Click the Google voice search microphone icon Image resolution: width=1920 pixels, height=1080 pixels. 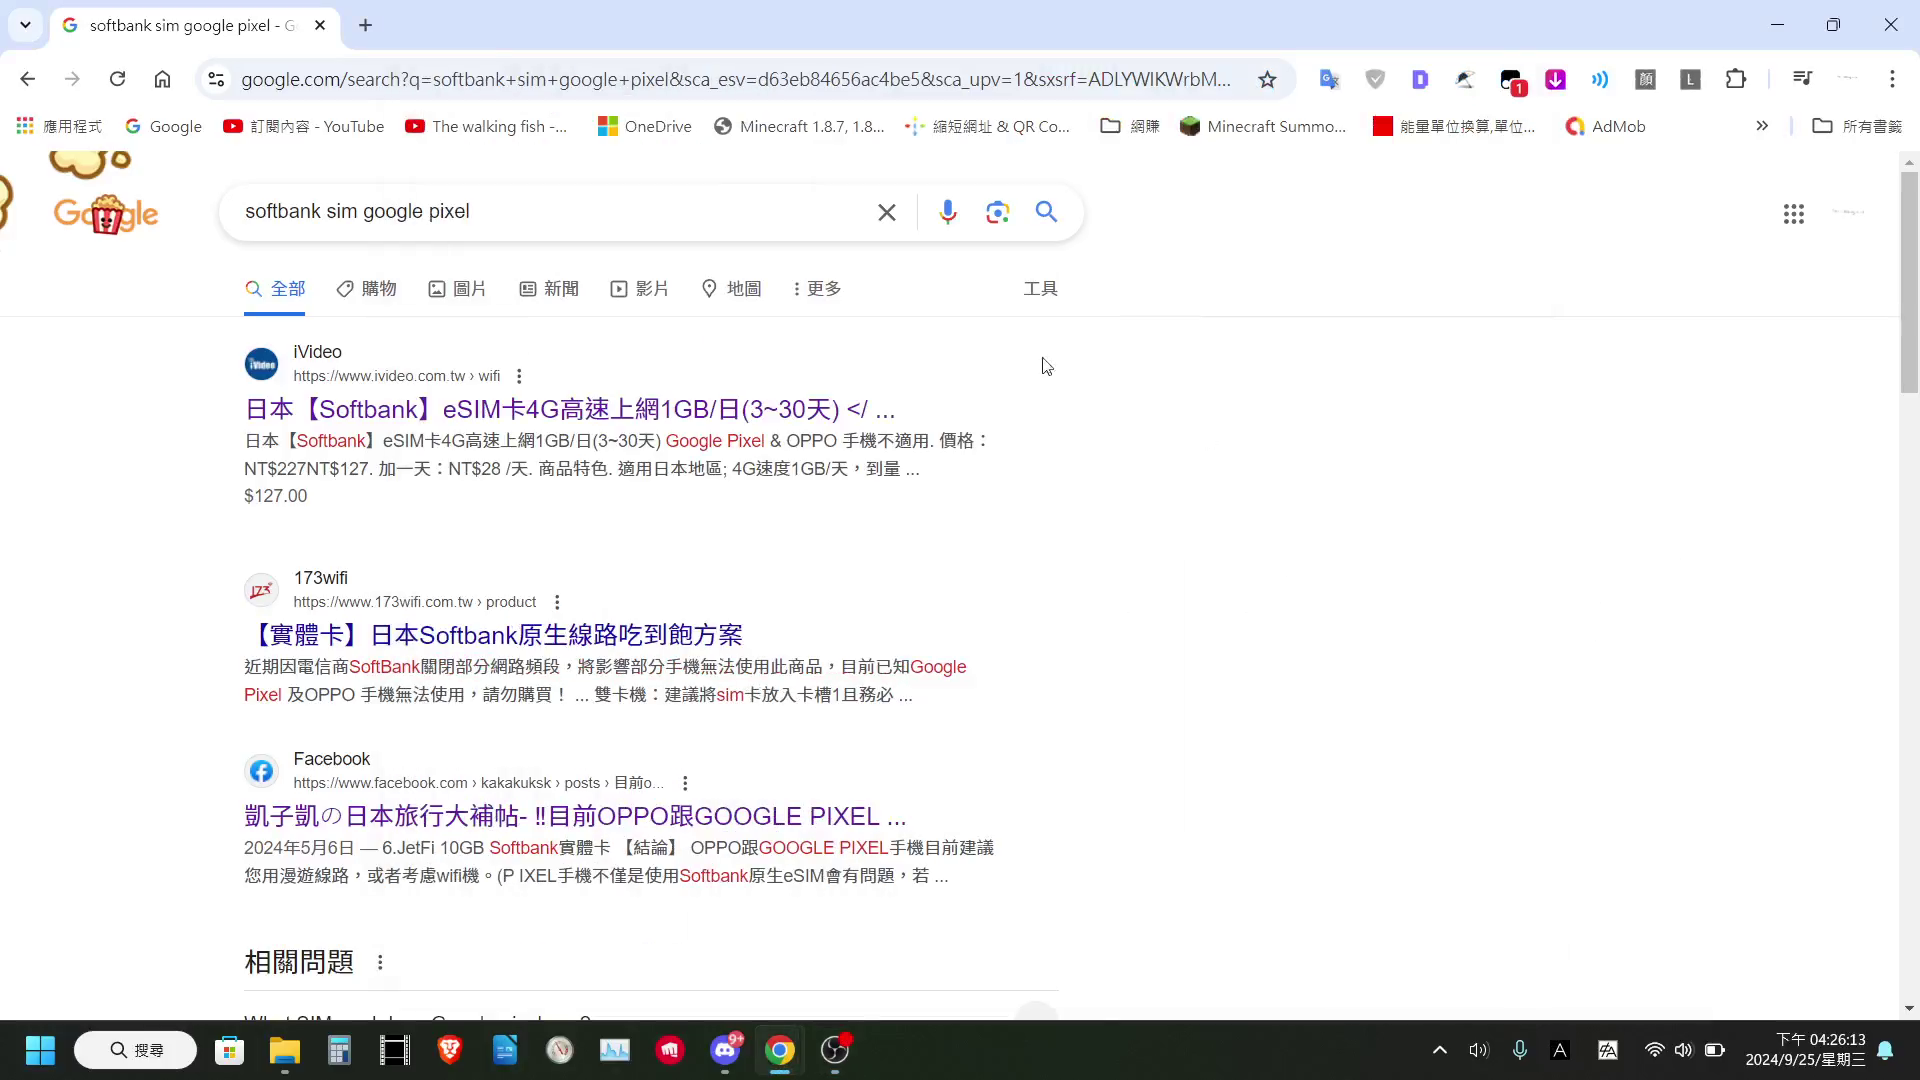[x=948, y=211]
